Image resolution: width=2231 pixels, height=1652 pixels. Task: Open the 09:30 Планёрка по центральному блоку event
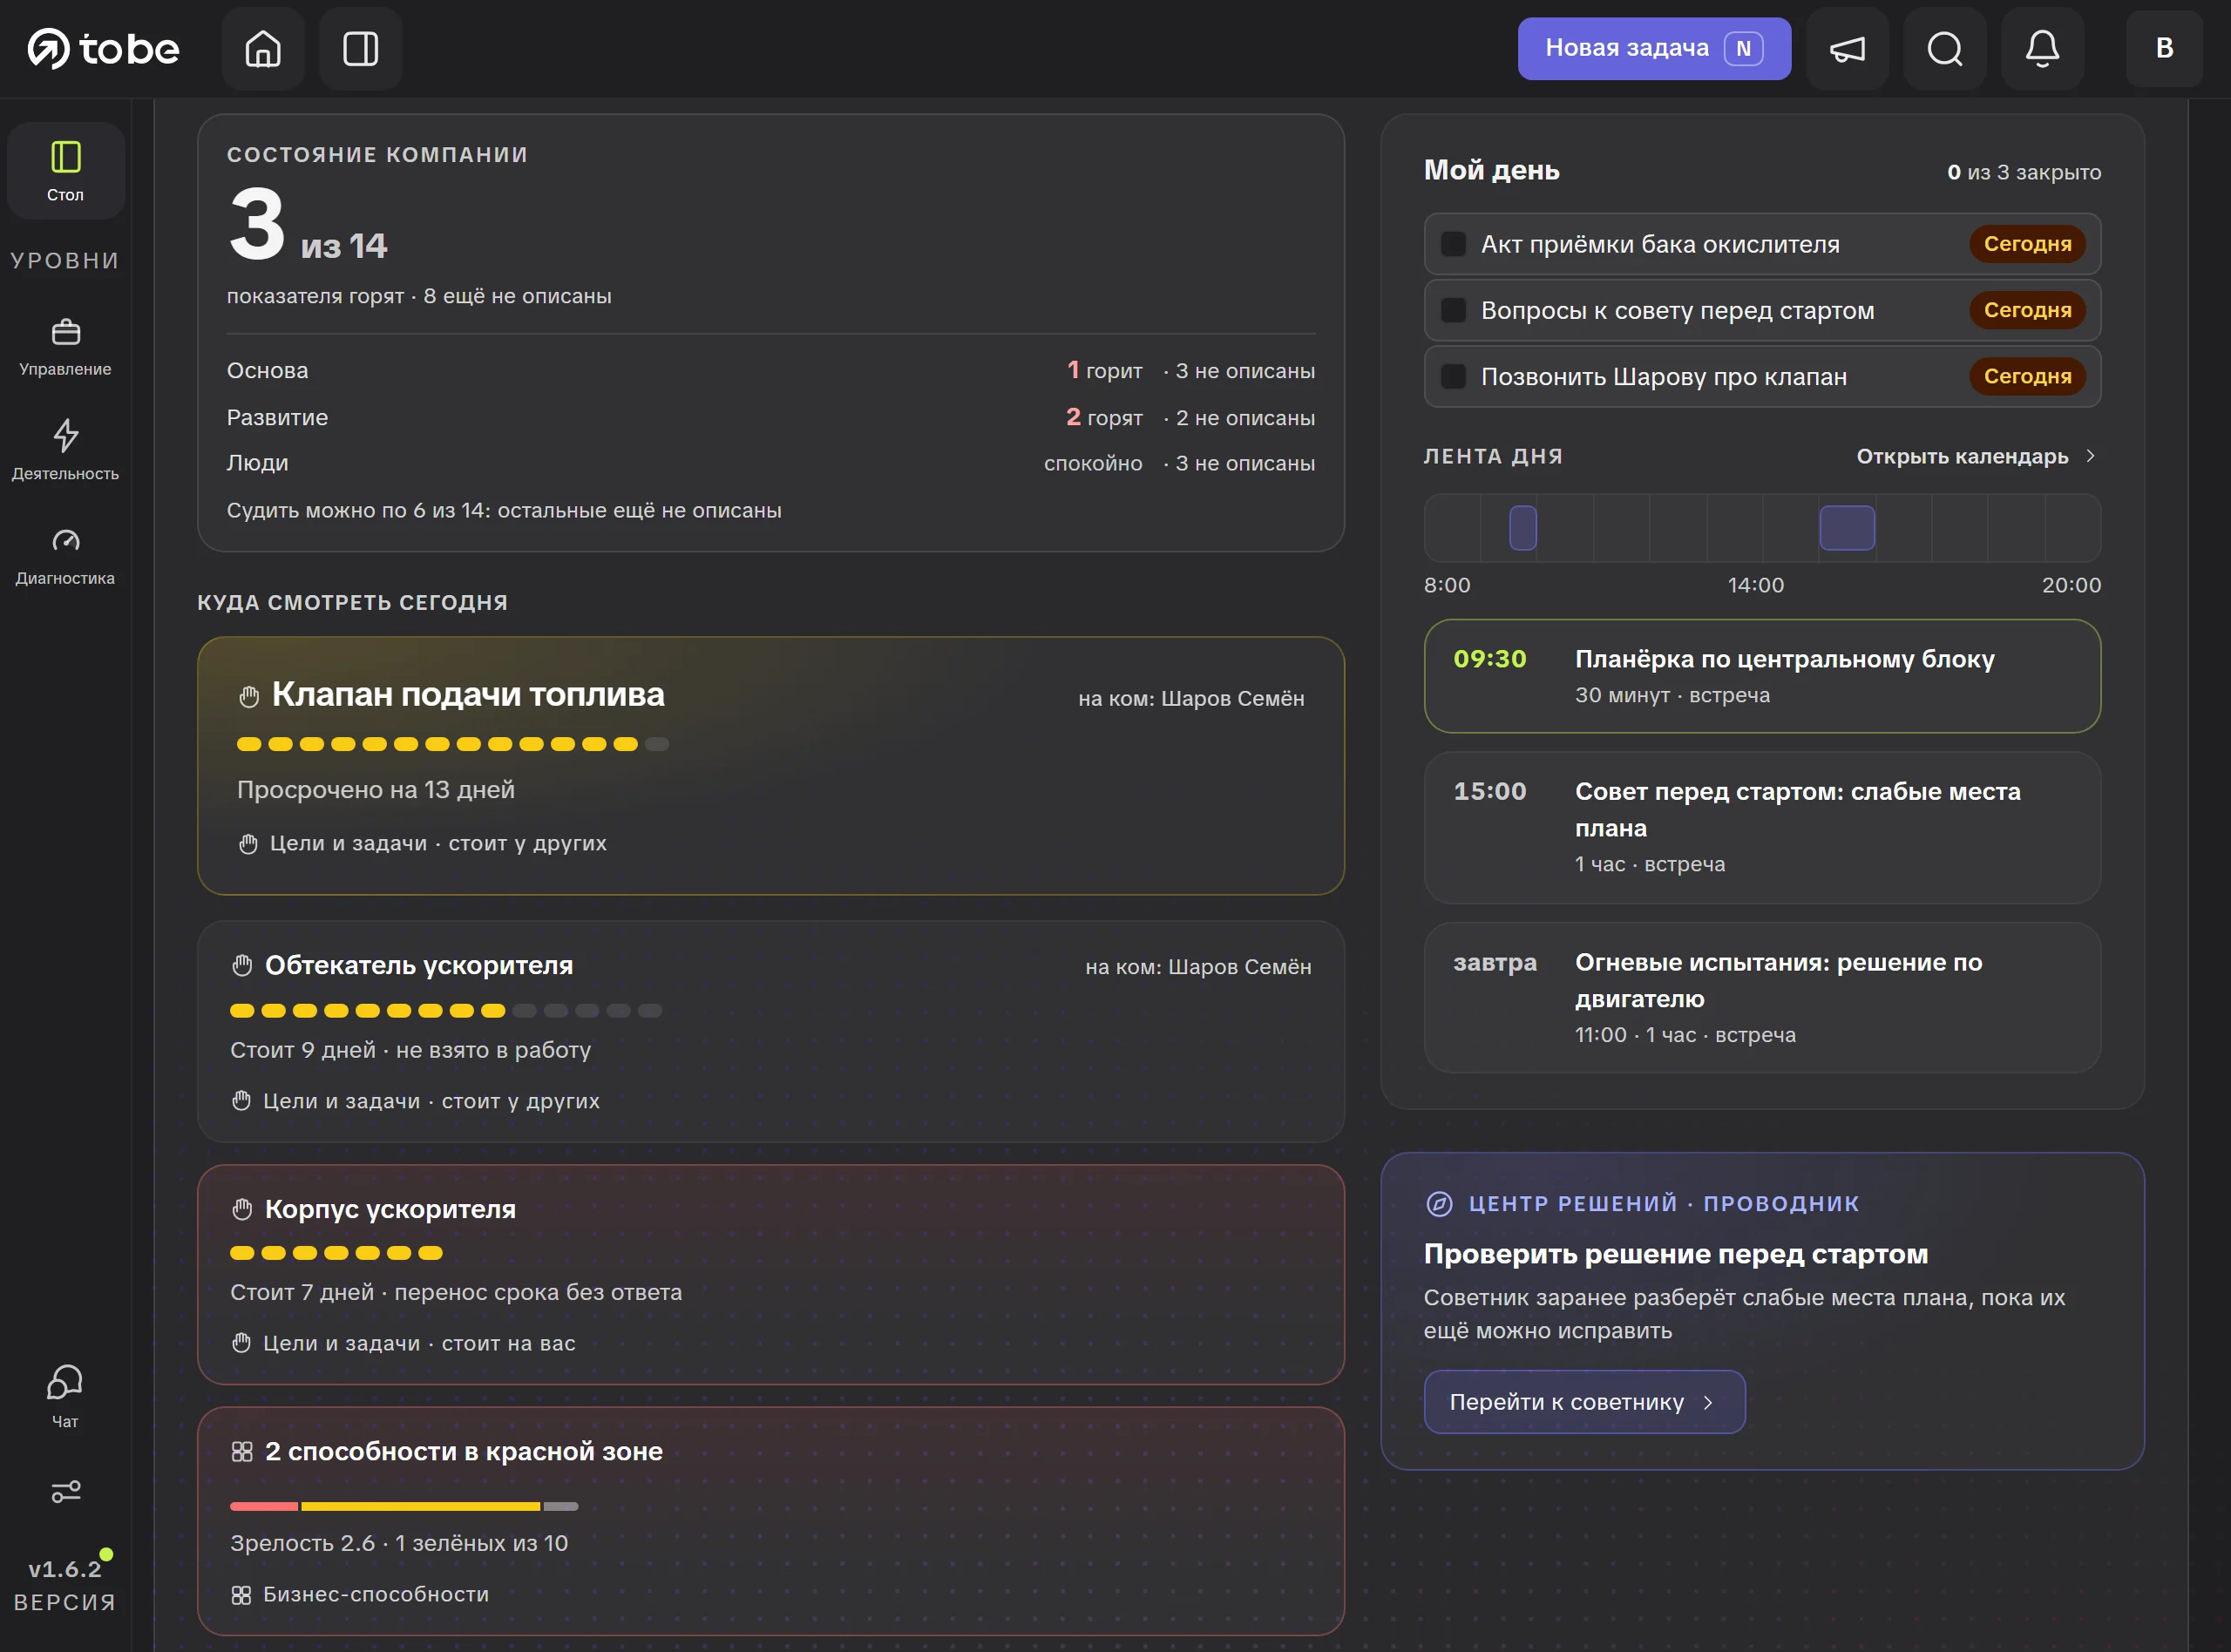coord(1762,676)
